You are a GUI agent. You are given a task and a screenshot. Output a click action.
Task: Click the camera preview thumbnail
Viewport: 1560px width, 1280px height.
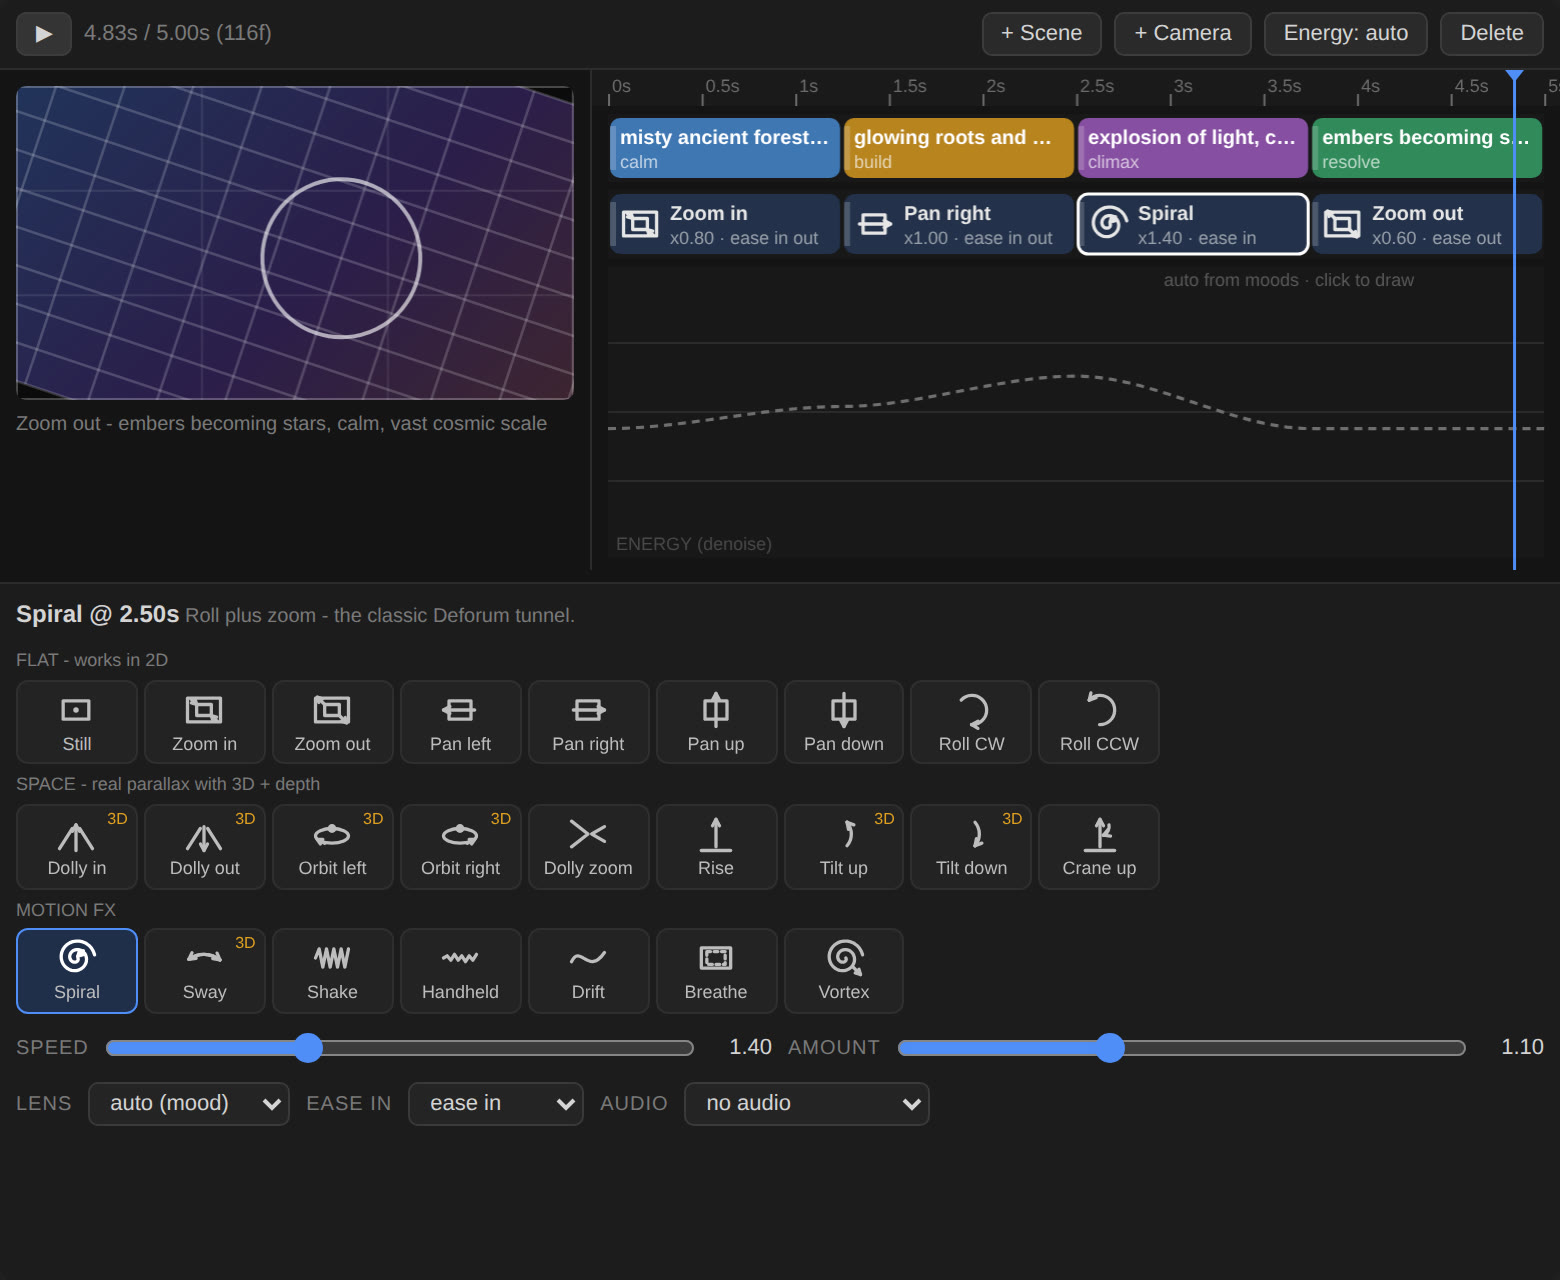[x=295, y=243]
